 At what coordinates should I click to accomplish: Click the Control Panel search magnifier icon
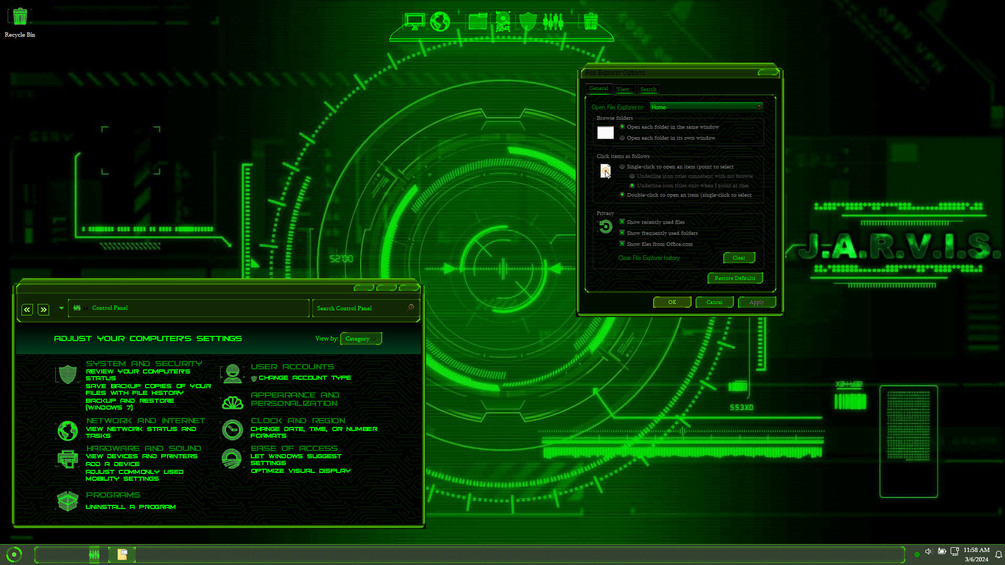click(411, 307)
